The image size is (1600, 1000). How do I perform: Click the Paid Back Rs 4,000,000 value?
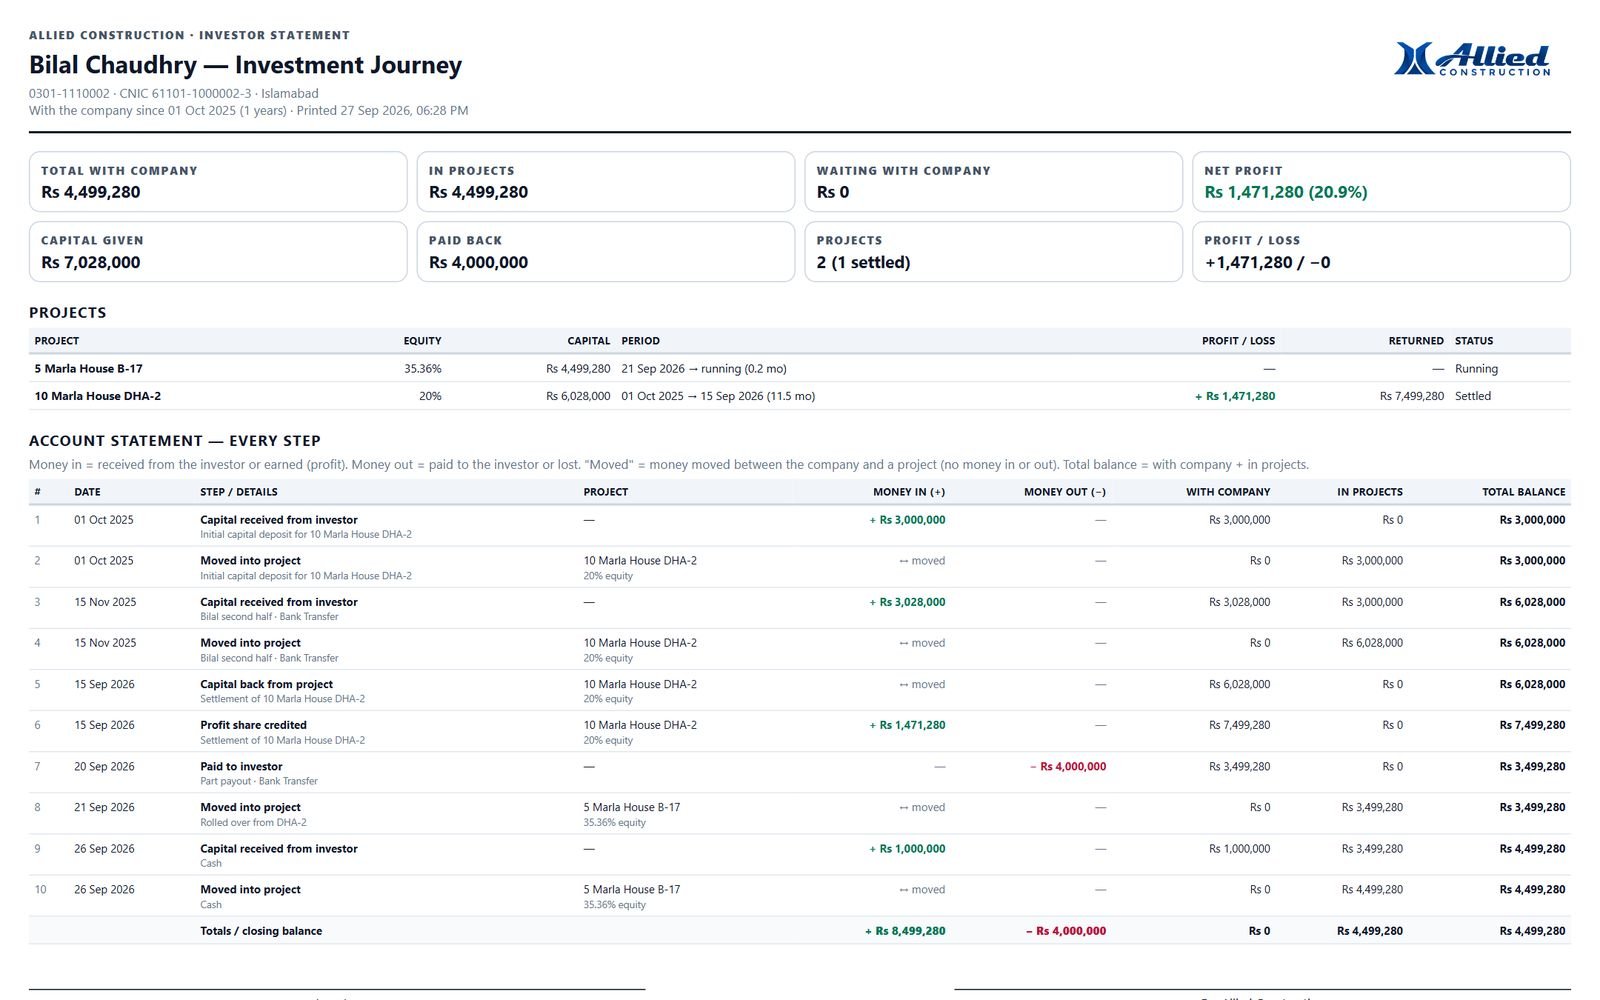click(478, 262)
